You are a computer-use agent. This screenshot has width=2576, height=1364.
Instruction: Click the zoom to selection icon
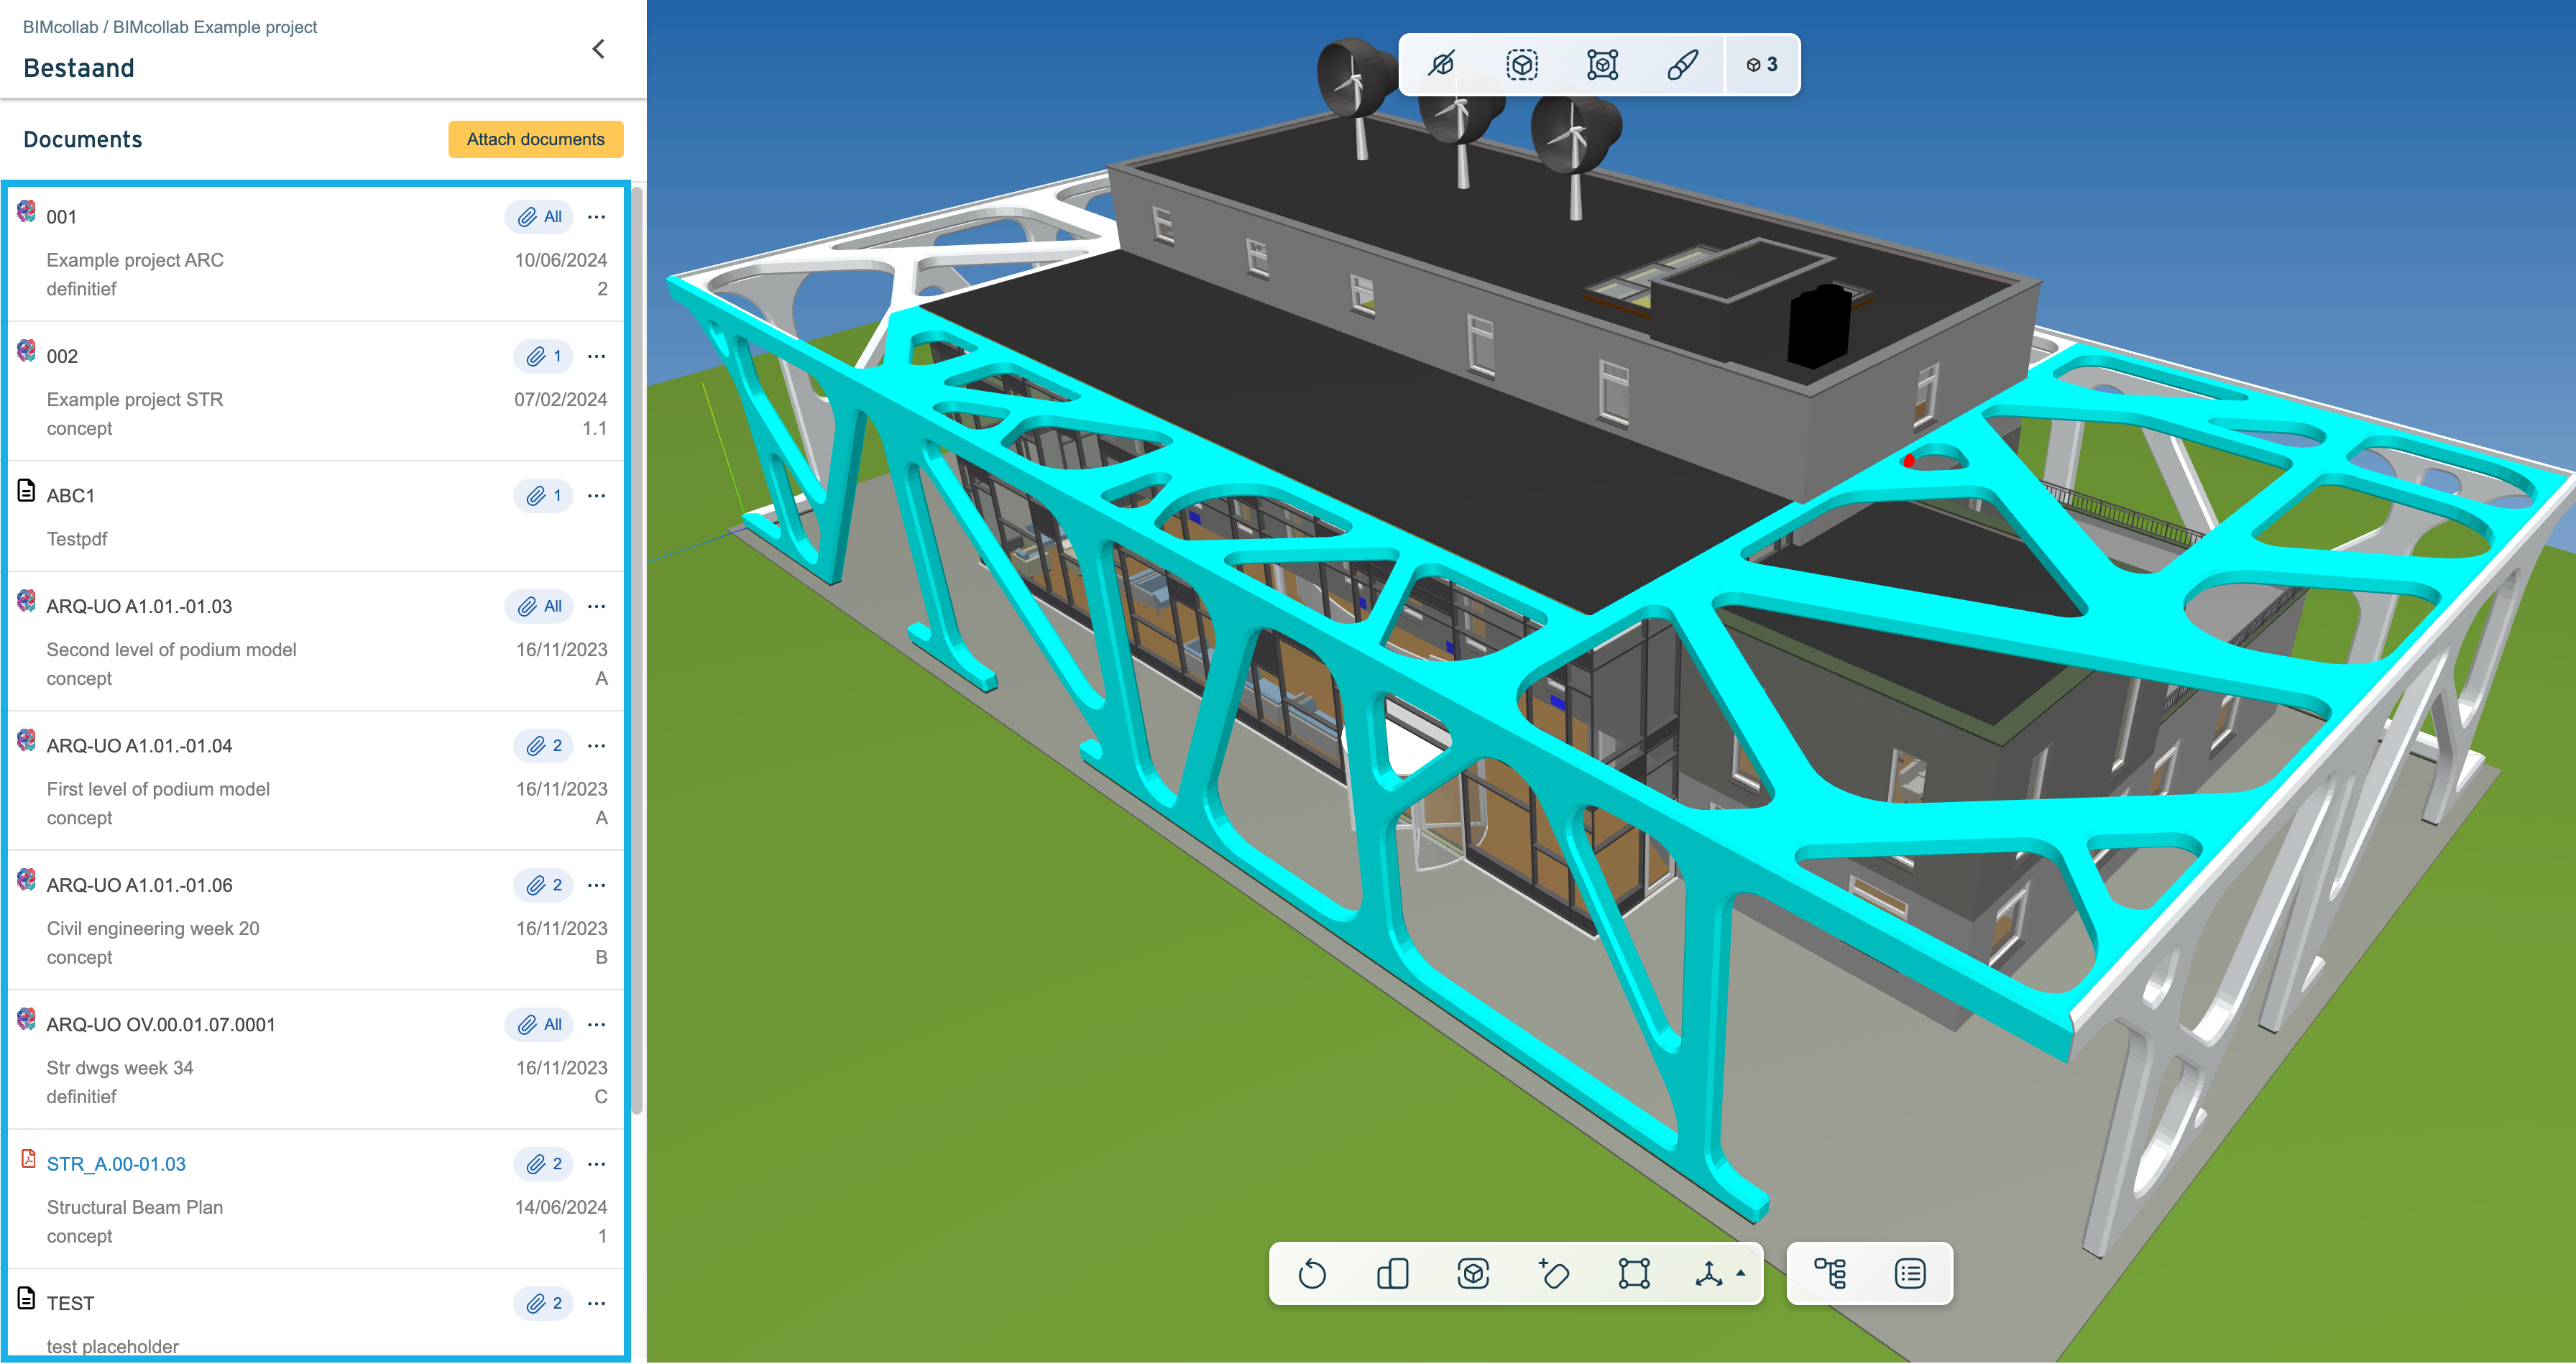[1602, 65]
